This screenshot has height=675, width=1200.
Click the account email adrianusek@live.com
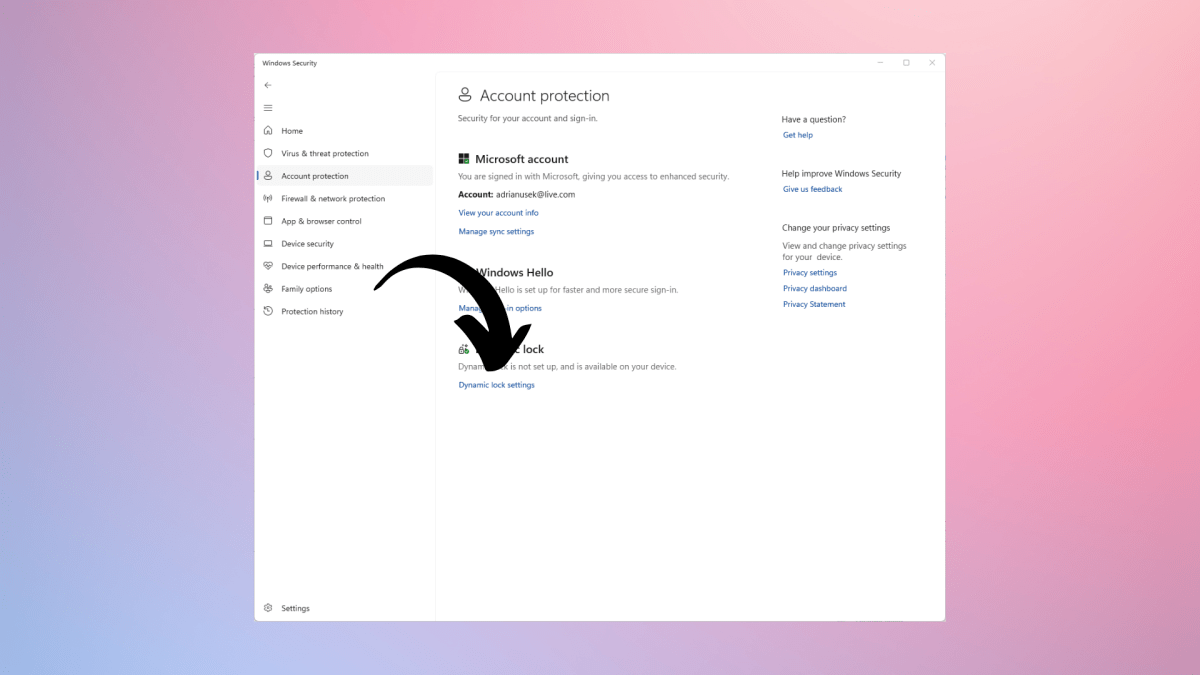click(x=536, y=195)
